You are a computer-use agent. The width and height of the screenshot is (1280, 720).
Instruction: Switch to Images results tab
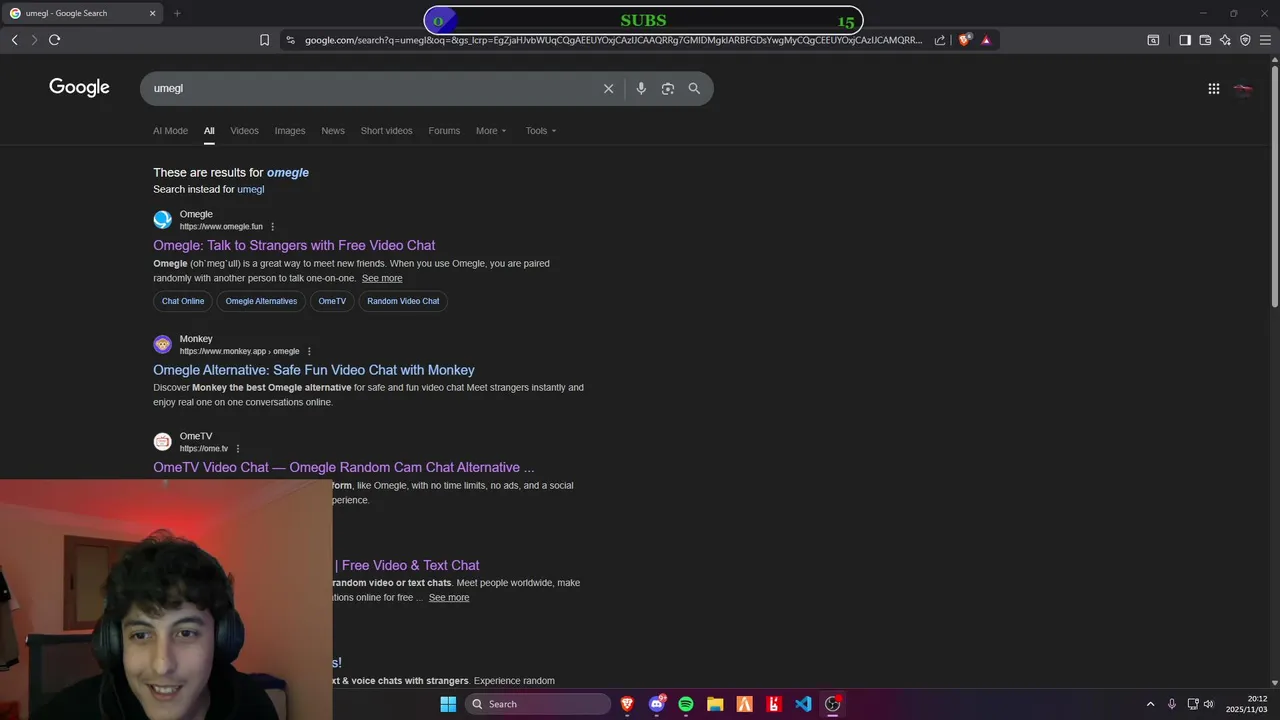[290, 131]
